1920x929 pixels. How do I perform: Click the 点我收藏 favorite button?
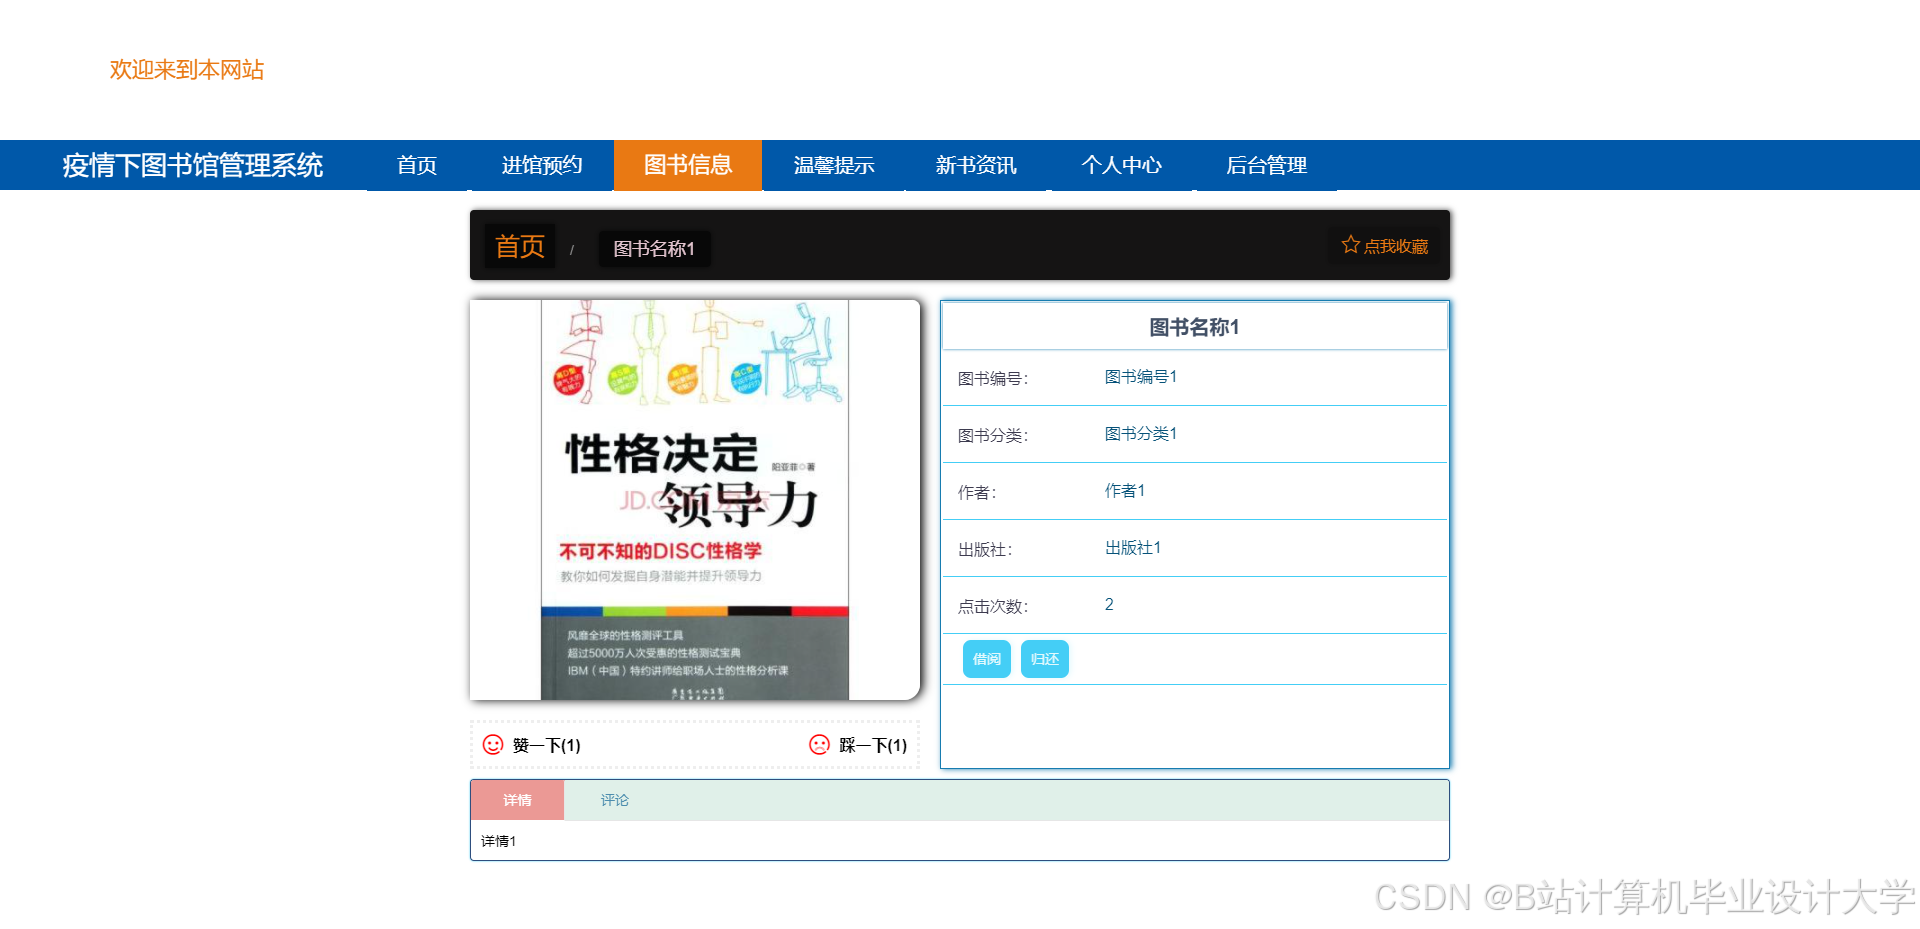coord(1385,245)
